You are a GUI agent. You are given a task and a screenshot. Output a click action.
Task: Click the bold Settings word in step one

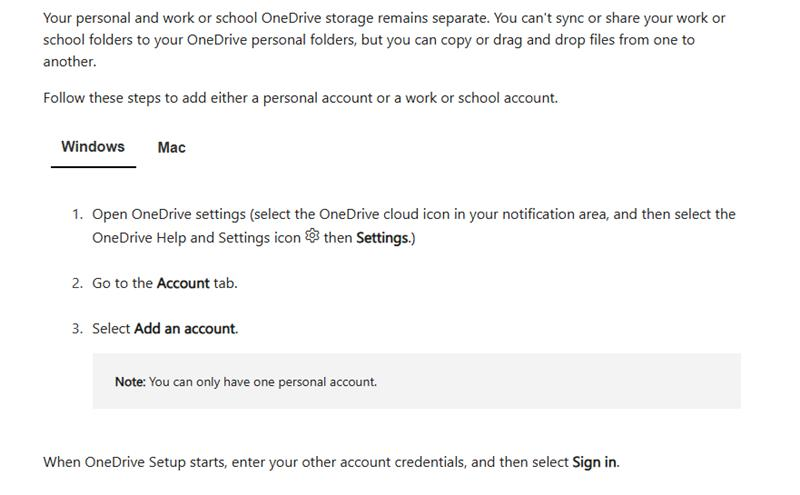pos(383,238)
